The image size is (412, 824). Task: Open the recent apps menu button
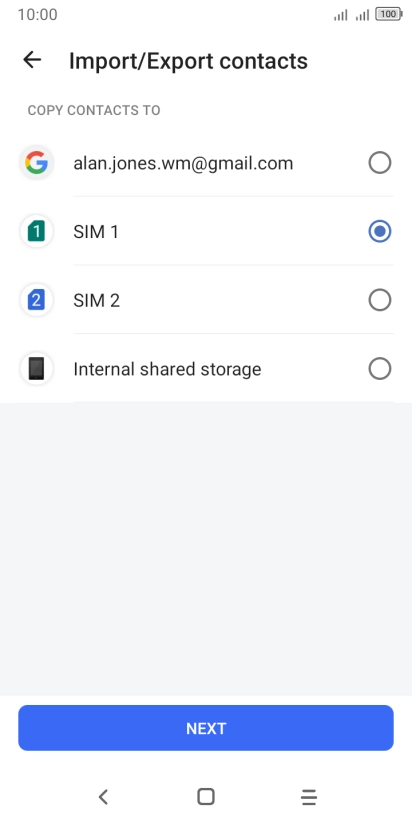[x=309, y=797]
